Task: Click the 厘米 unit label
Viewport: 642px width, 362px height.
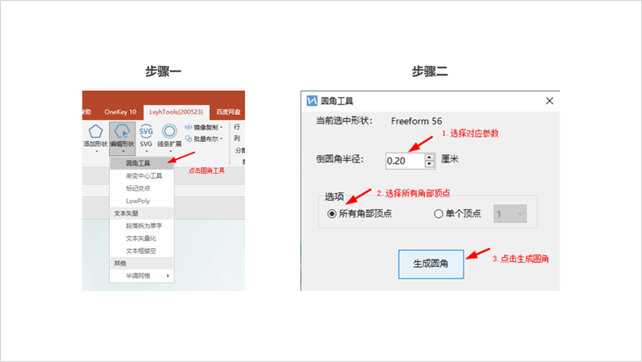Action: (450, 159)
